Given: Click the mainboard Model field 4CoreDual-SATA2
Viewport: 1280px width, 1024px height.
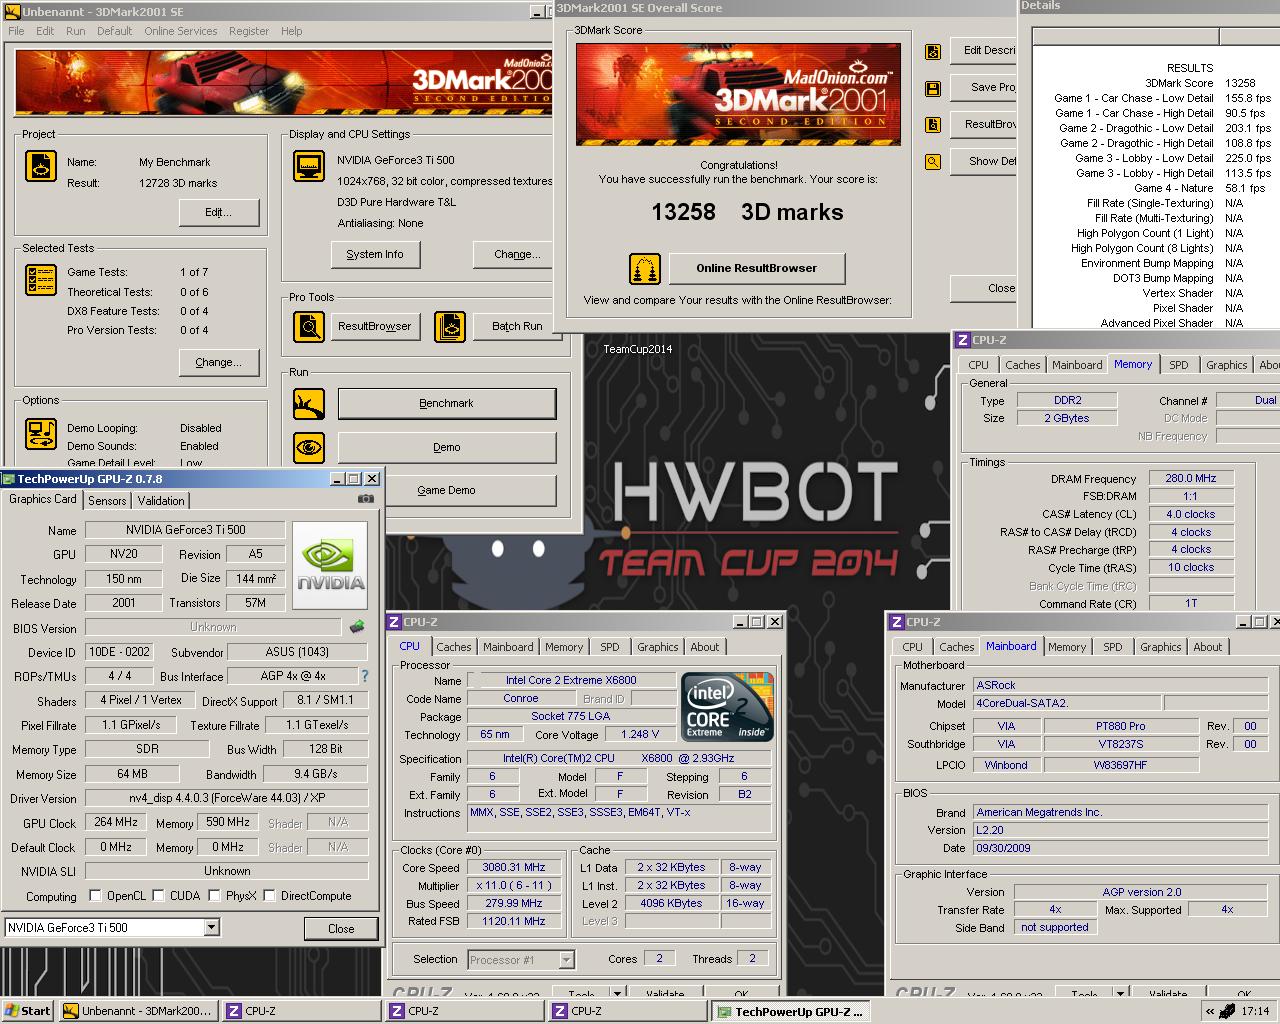Looking at the screenshot, I should [x=1067, y=703].
